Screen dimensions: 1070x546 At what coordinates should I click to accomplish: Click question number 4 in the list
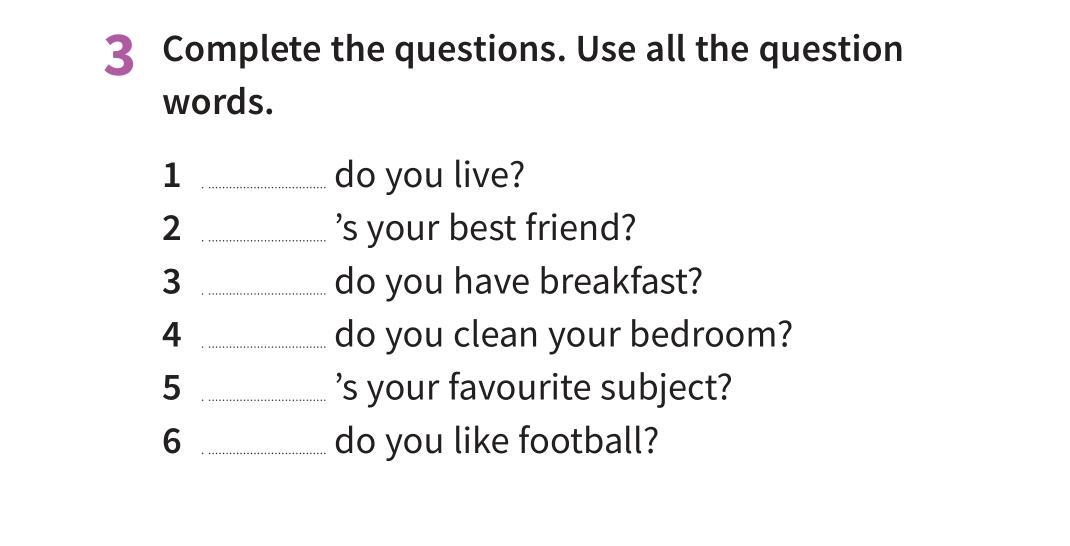(x=172, y=335)
